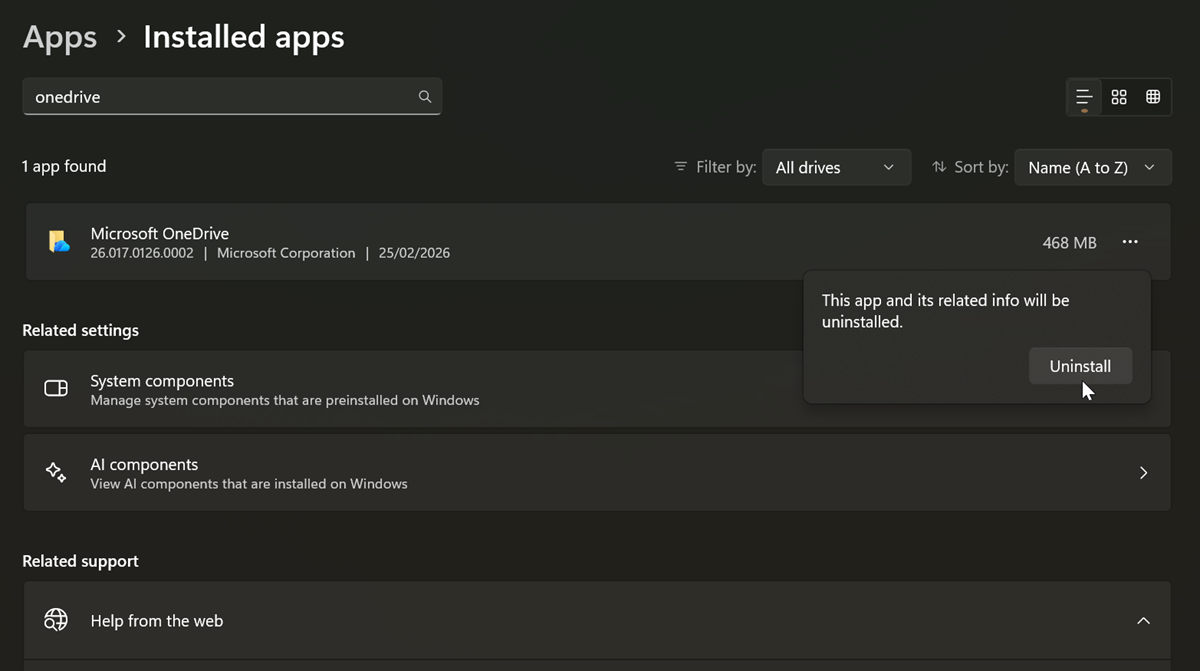Collapse the Help from the web section
This screenshot has height=671, width=1200.
coord(1143,621)
